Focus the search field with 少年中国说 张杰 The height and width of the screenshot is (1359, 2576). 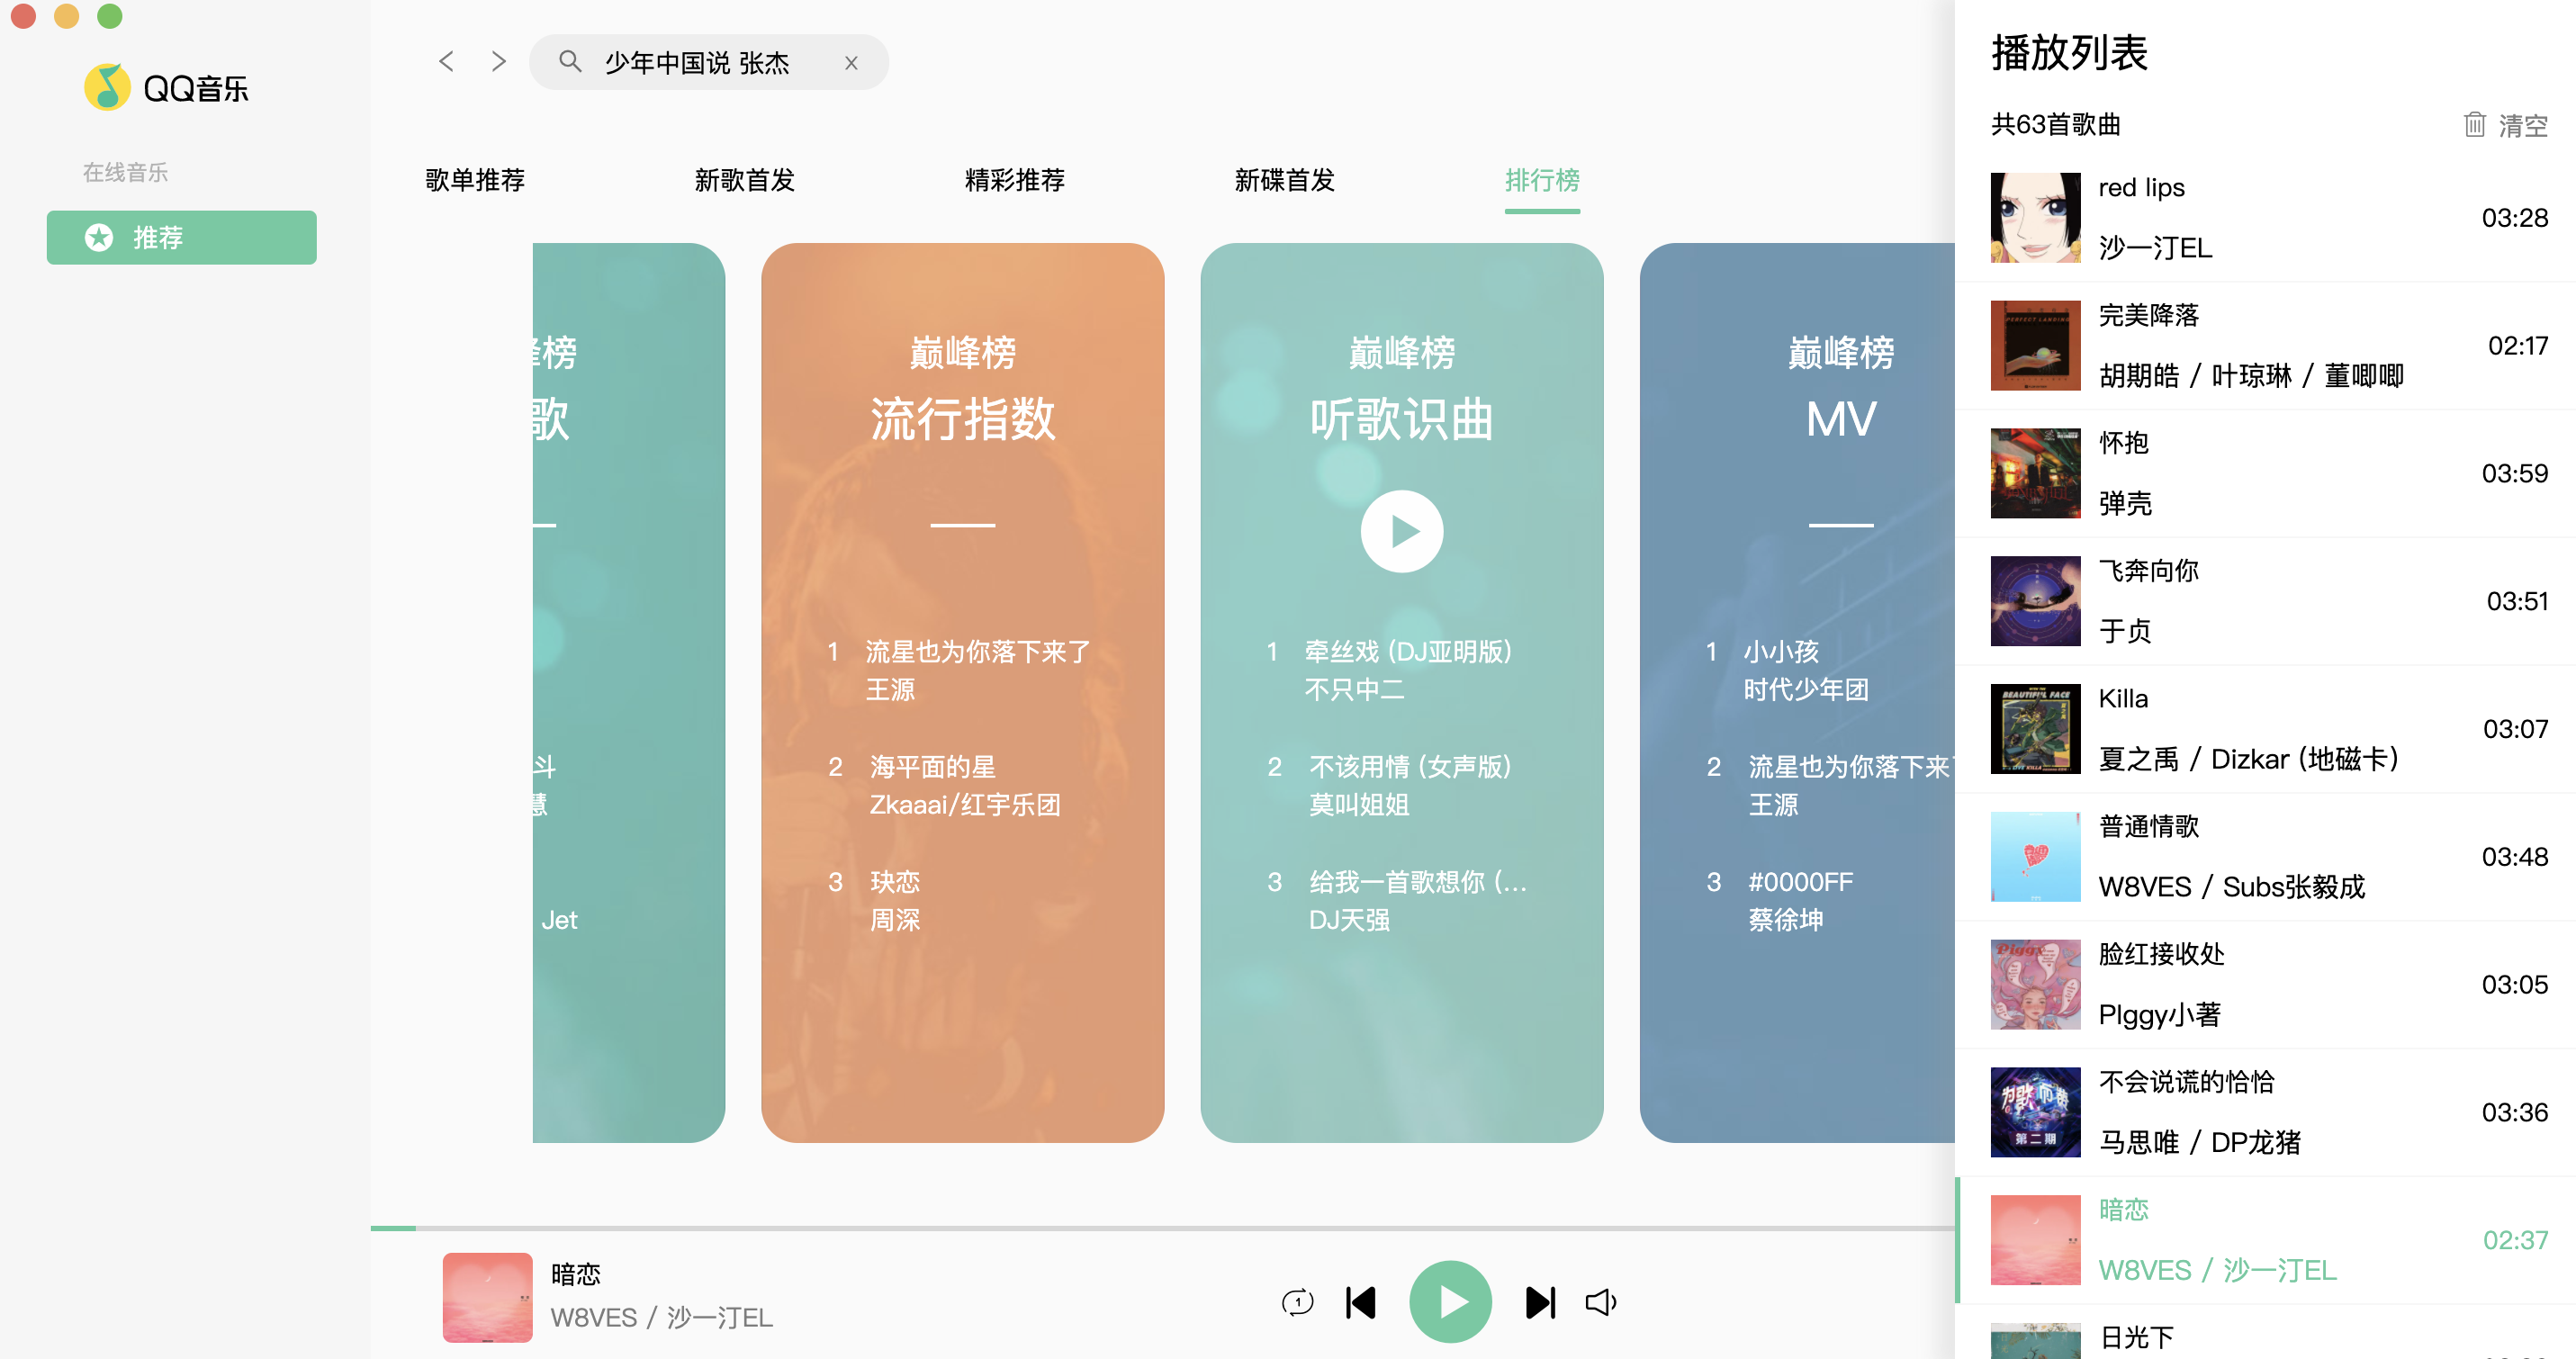[708, 63]
